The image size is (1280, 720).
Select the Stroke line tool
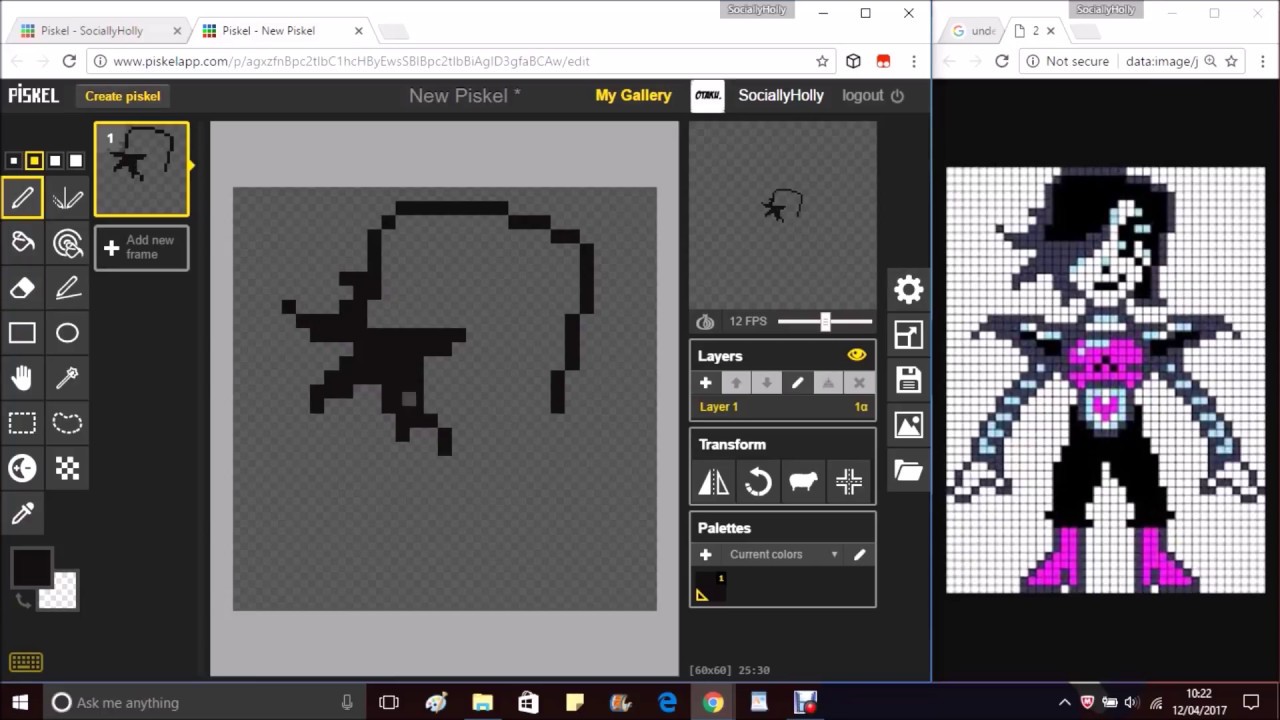coord(67,288)
